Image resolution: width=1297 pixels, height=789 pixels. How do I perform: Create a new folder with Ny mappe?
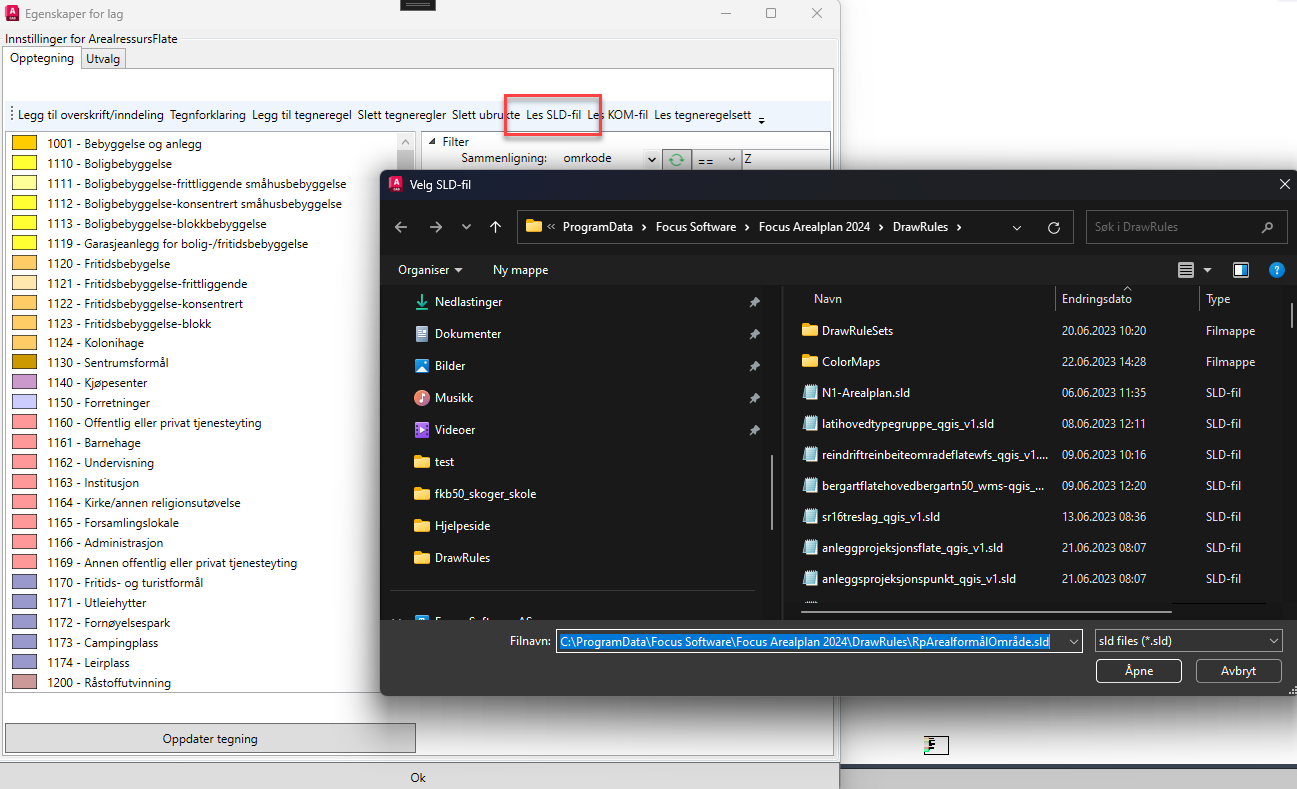[x=520, y=270]
